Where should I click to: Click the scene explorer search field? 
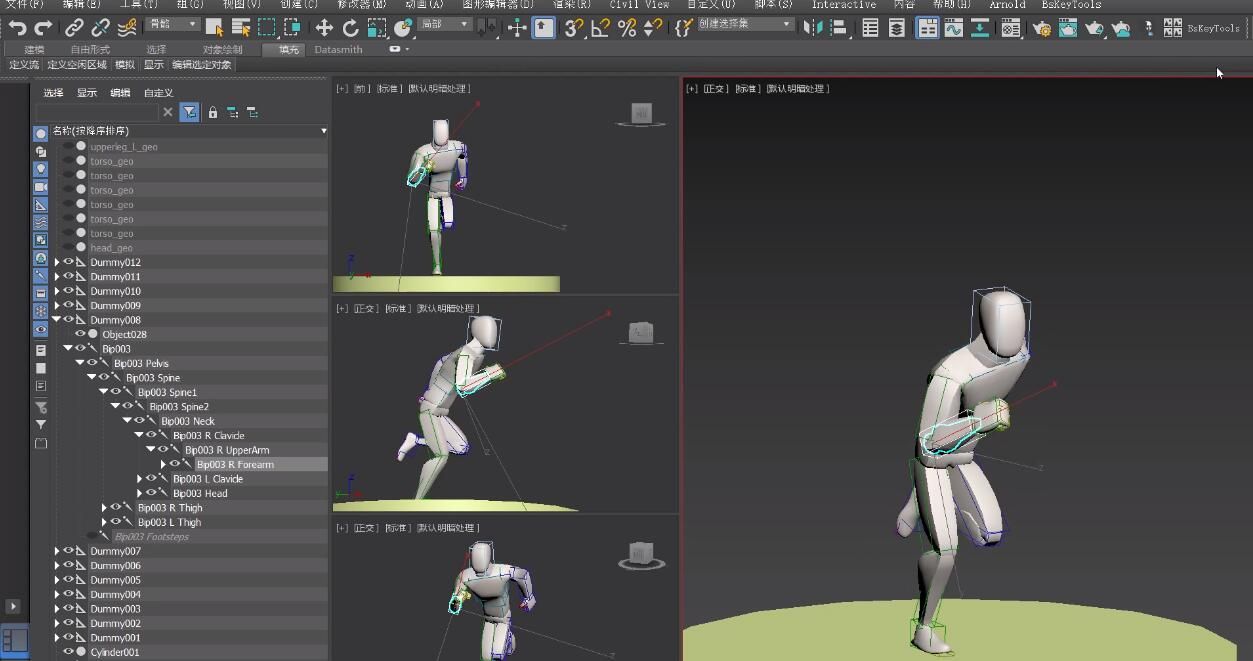tap(98, 113)
